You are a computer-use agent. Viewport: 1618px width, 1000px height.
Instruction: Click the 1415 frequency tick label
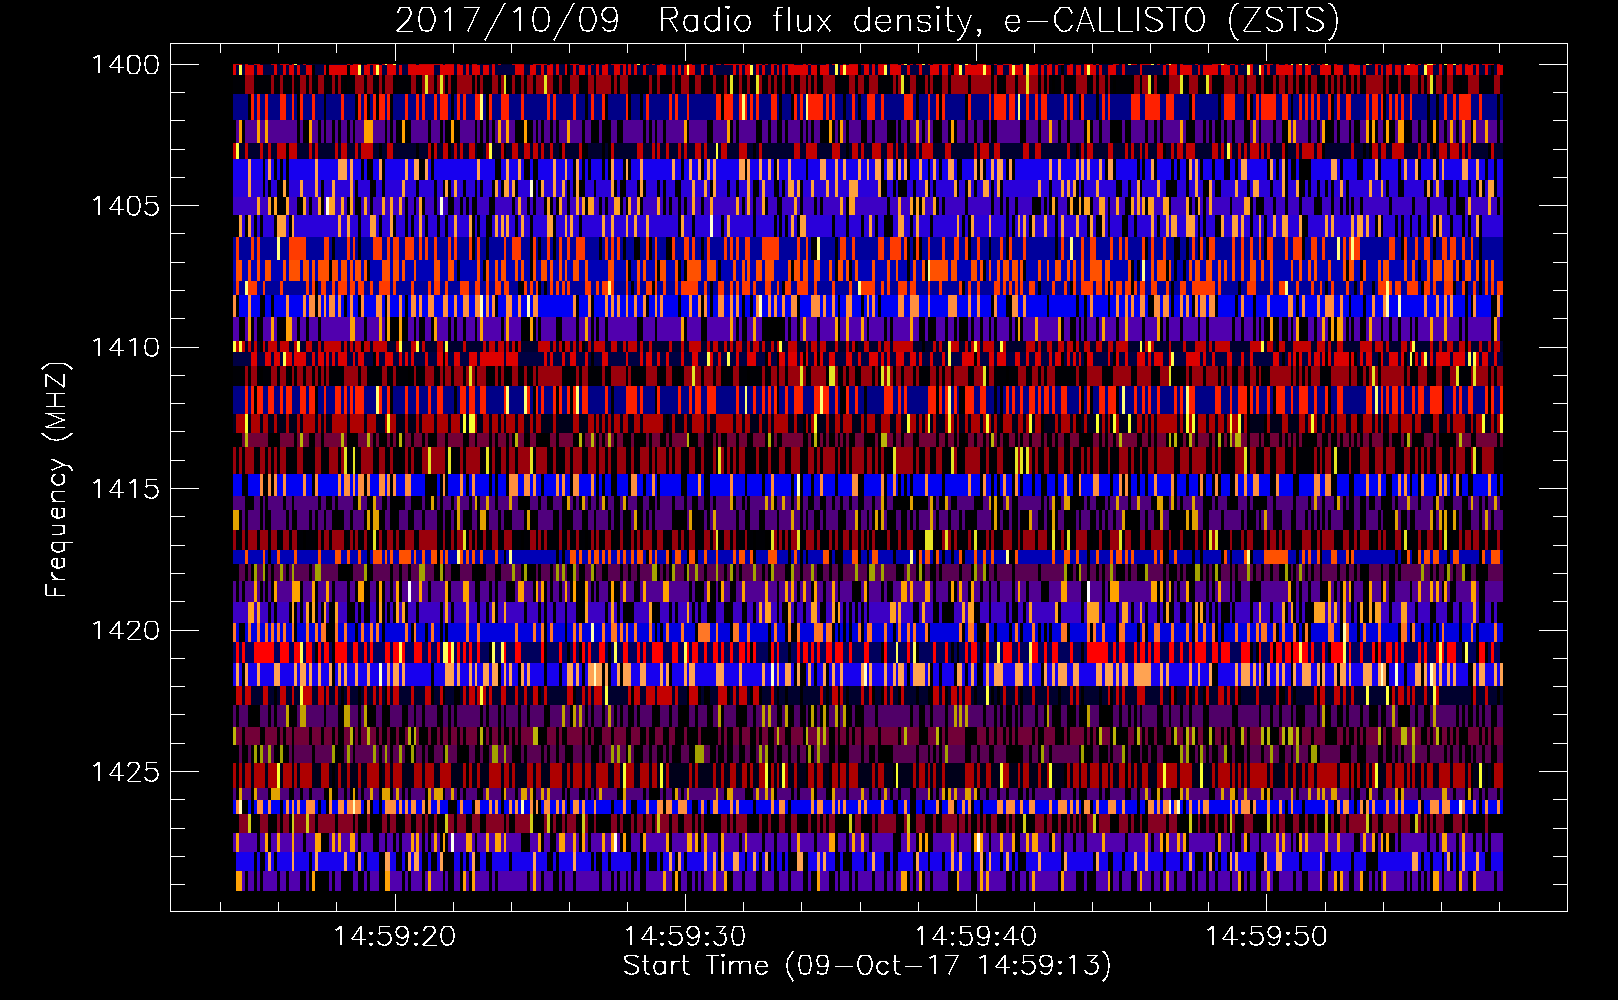125,488
